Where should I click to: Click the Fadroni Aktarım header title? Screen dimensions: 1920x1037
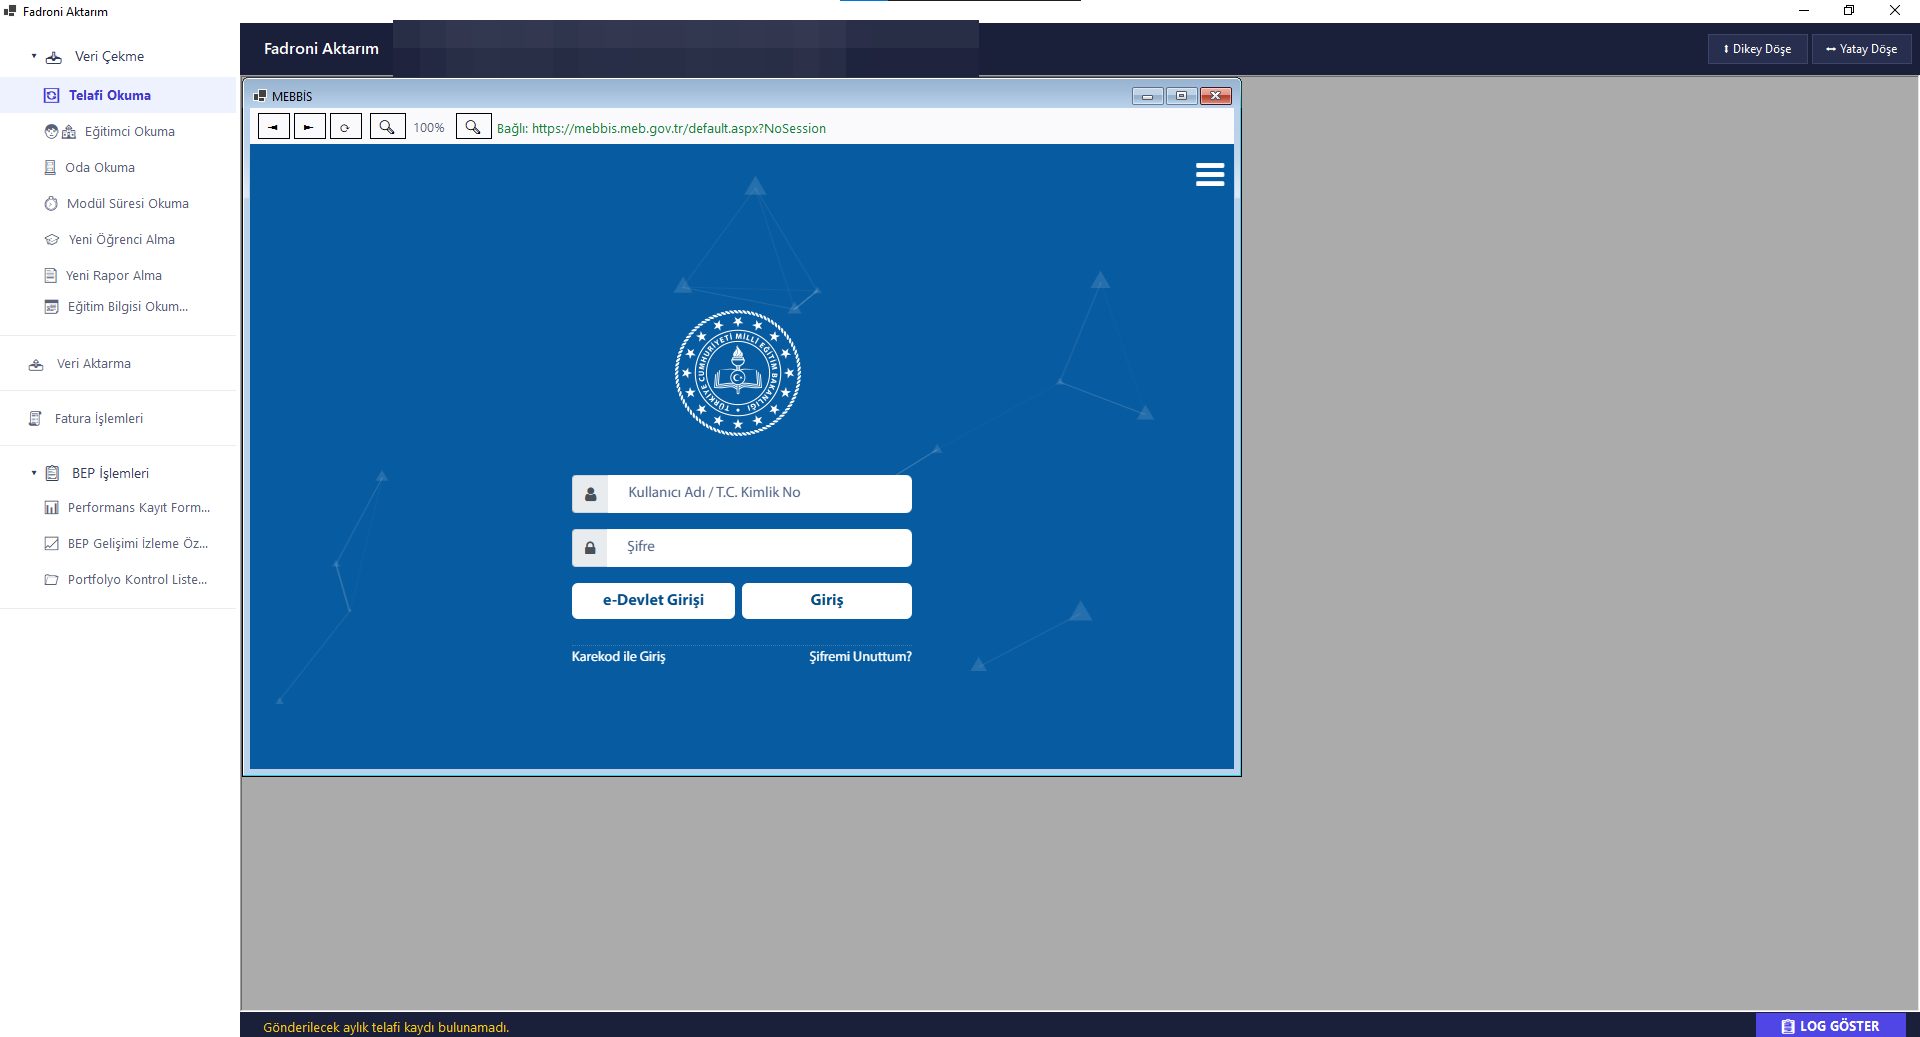[x=321, y=48]
